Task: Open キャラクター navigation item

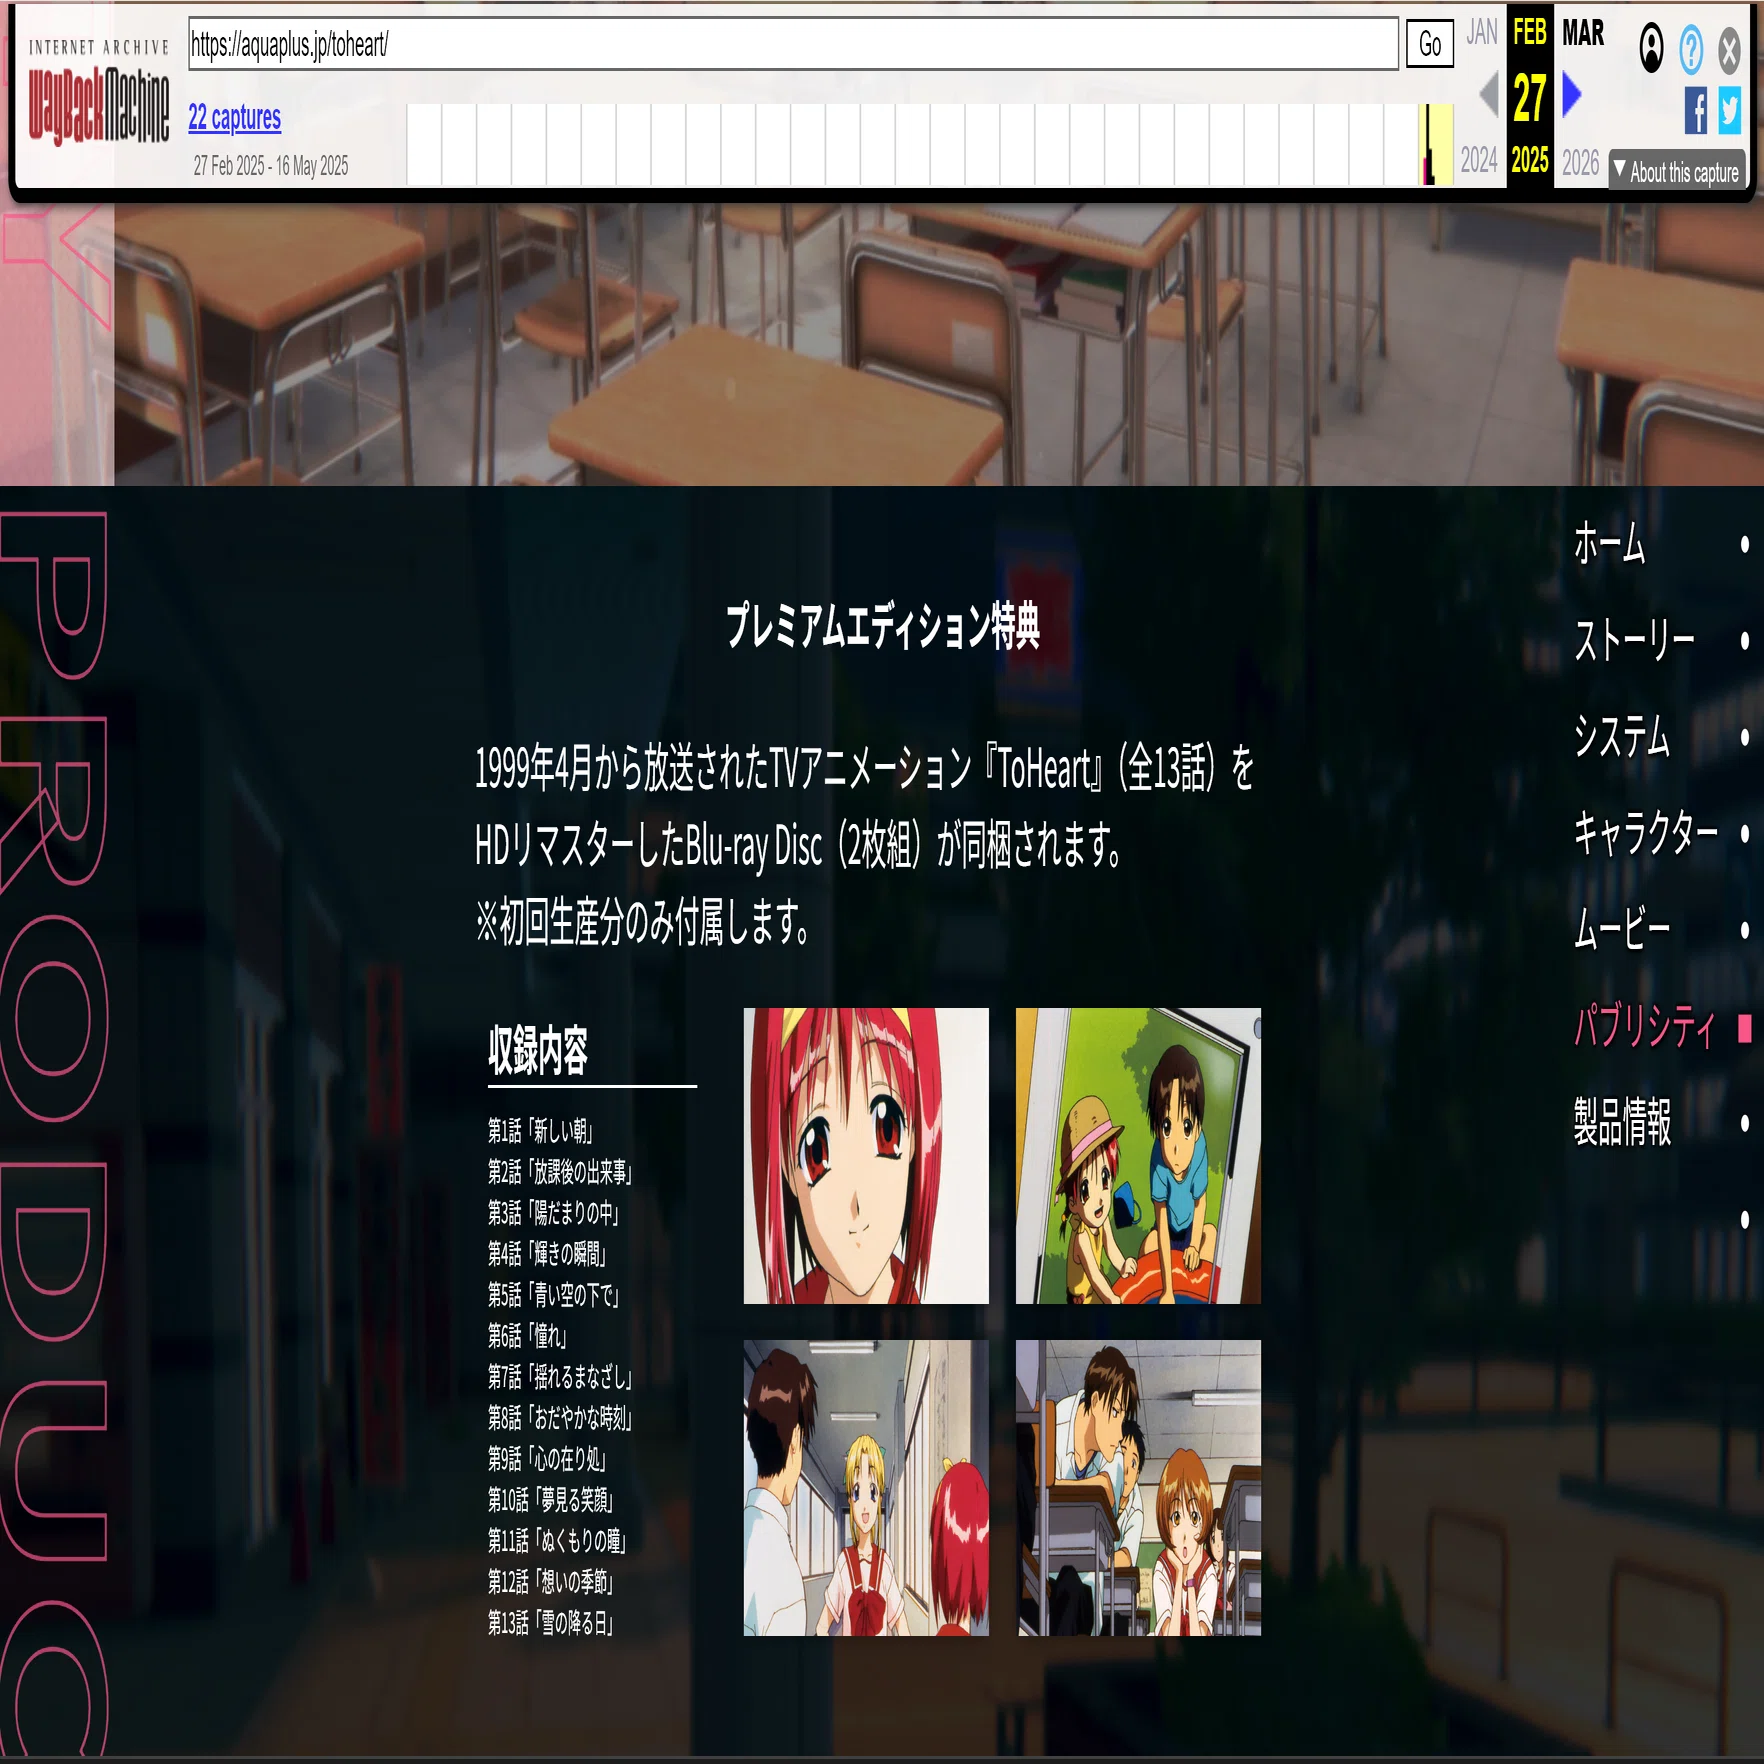Action: point(1646,832)
